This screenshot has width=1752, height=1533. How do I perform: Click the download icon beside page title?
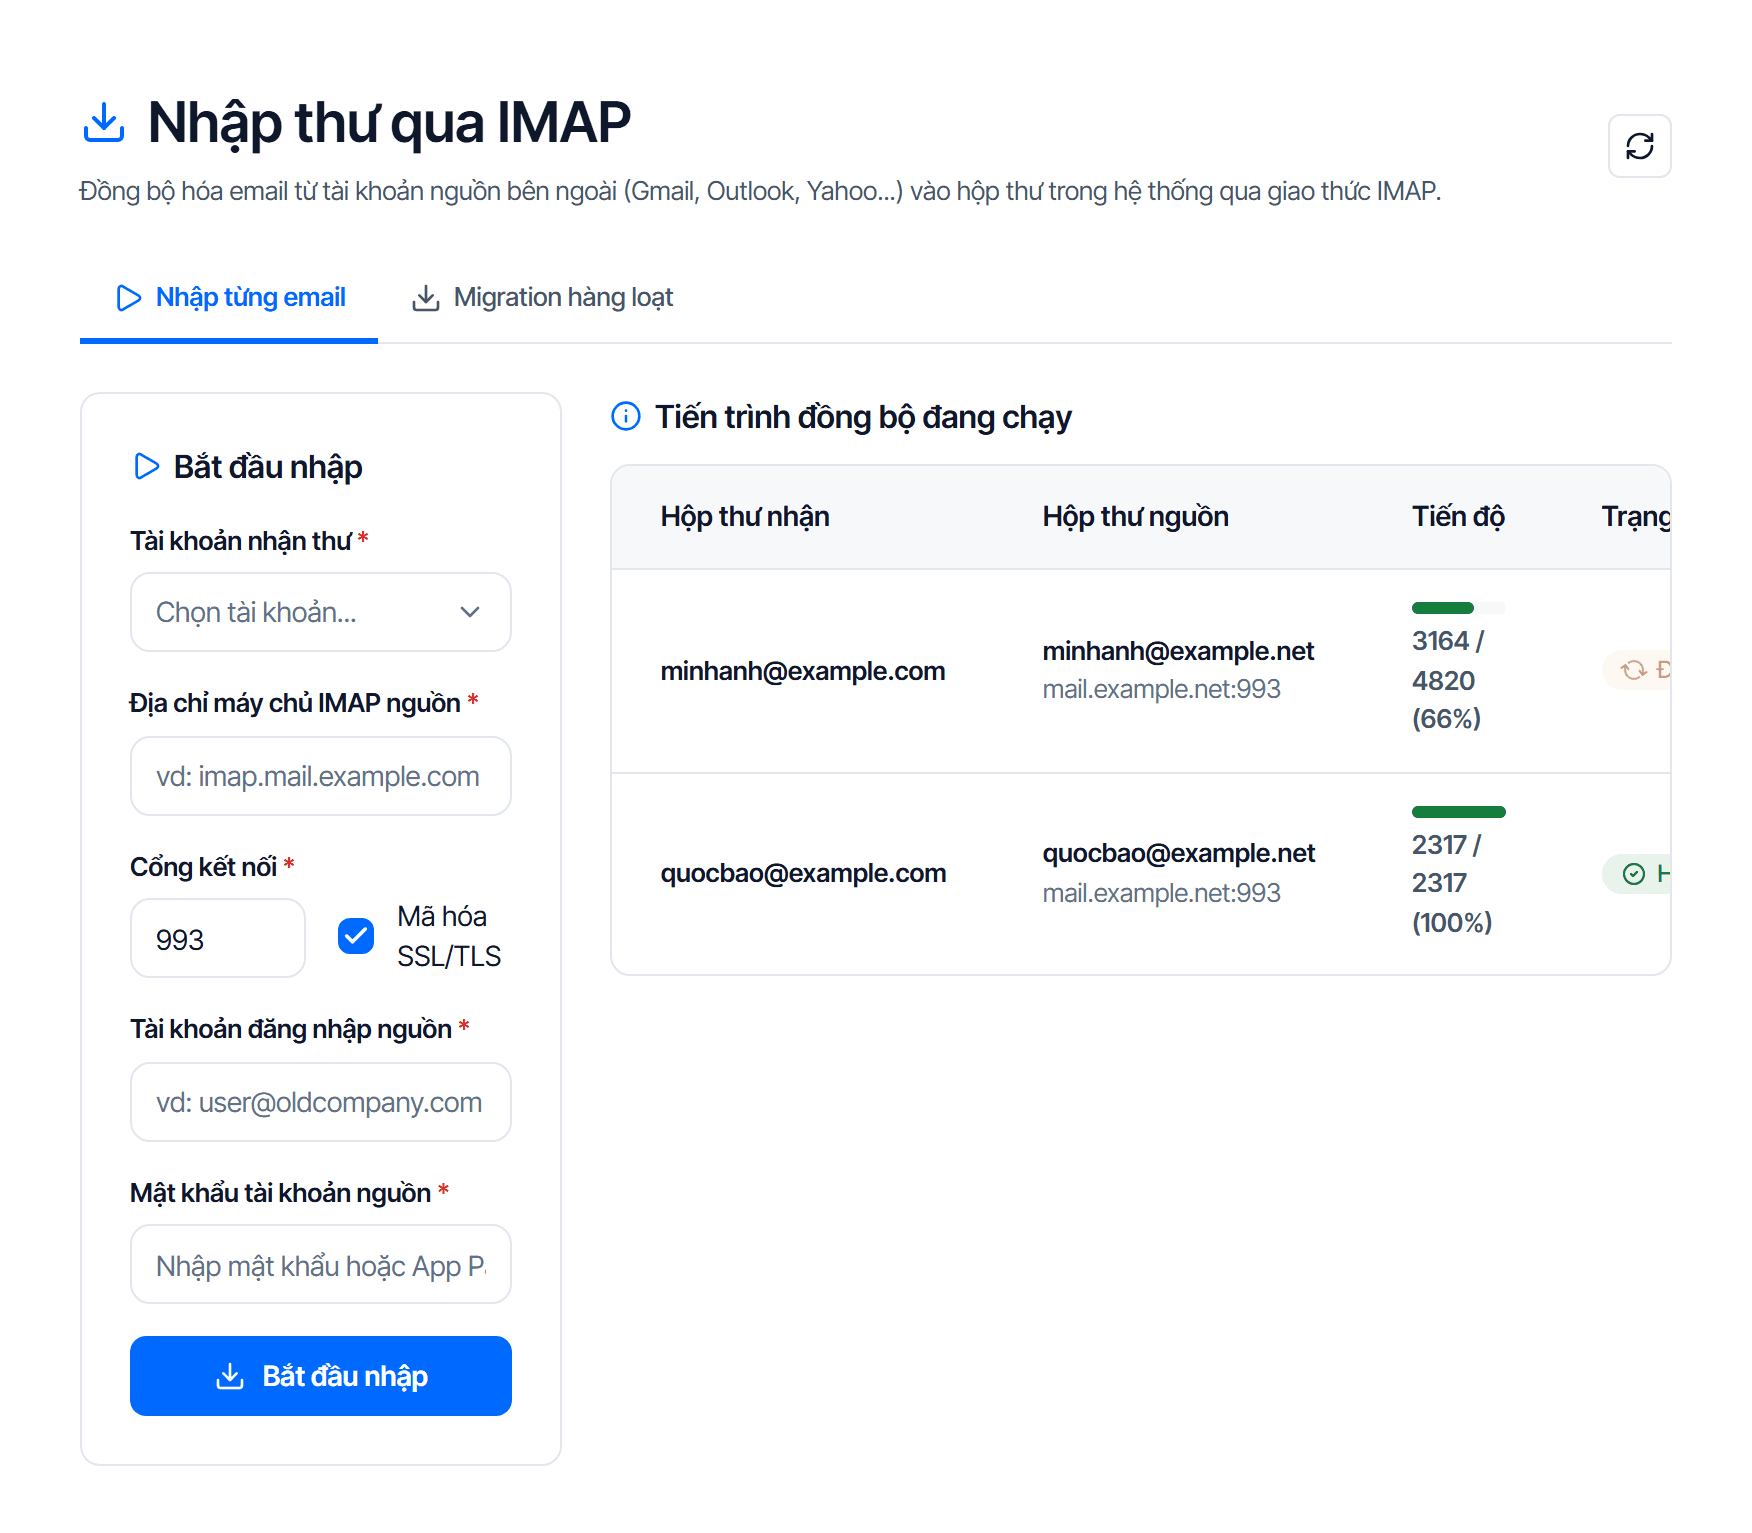(104, 122)
